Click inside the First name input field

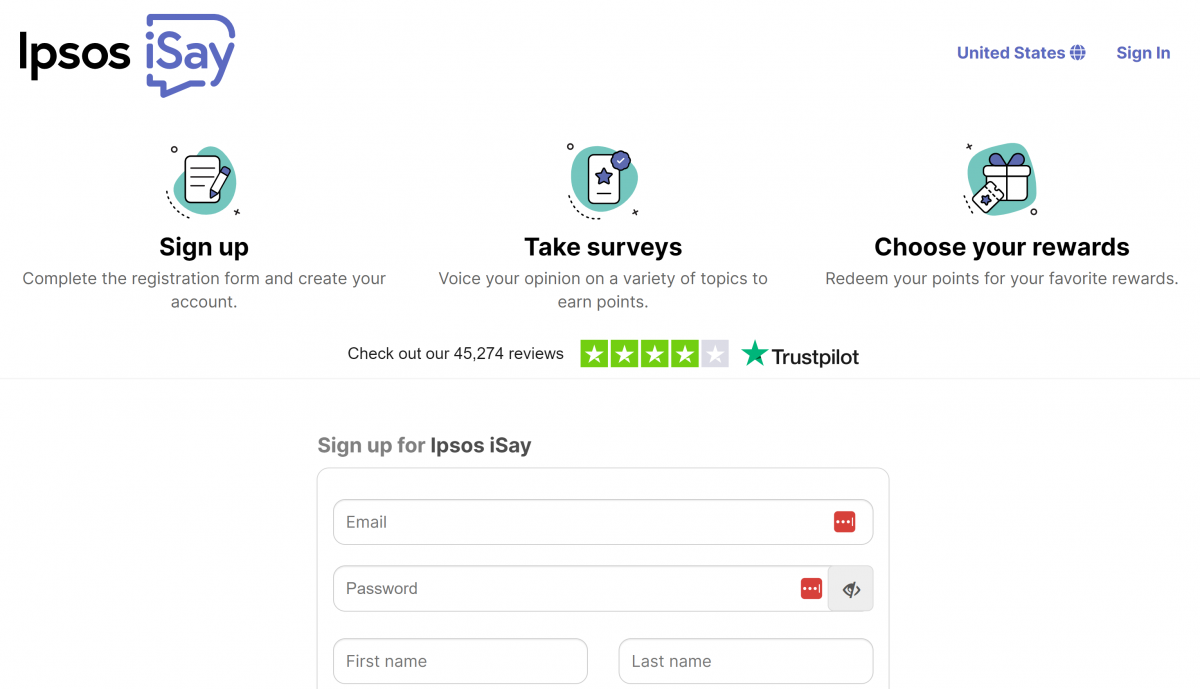click(460, 661)
